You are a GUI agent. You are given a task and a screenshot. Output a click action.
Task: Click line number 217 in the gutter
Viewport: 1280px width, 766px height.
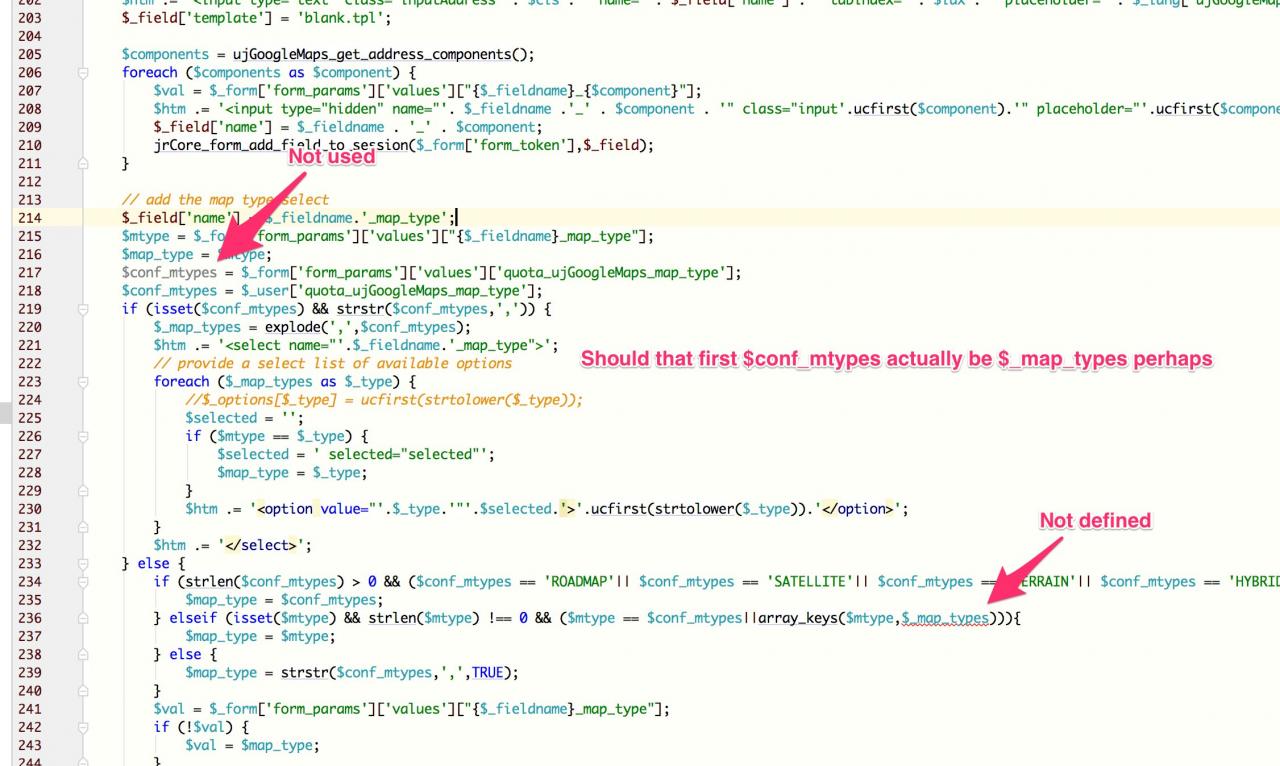(29, 272)
